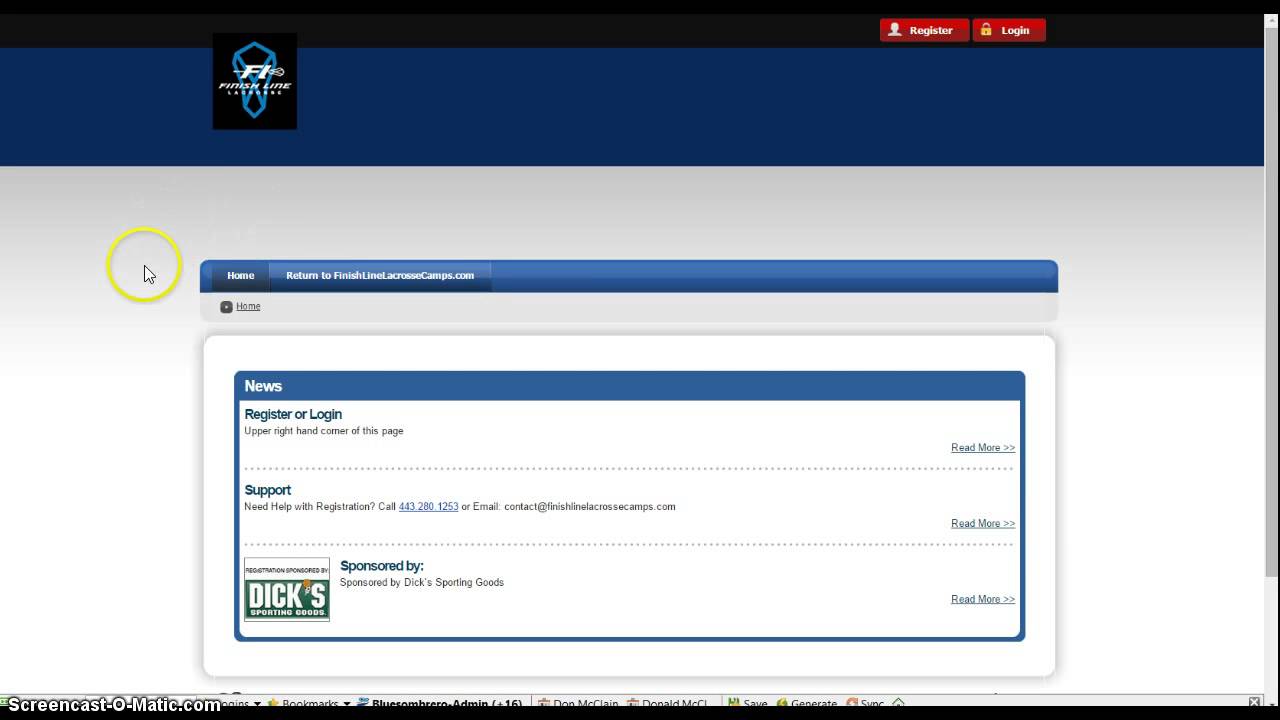The width and height of the screenshot is (1280, 720).
Task: Click the News panel header
Action: click(x=630, y=386)
